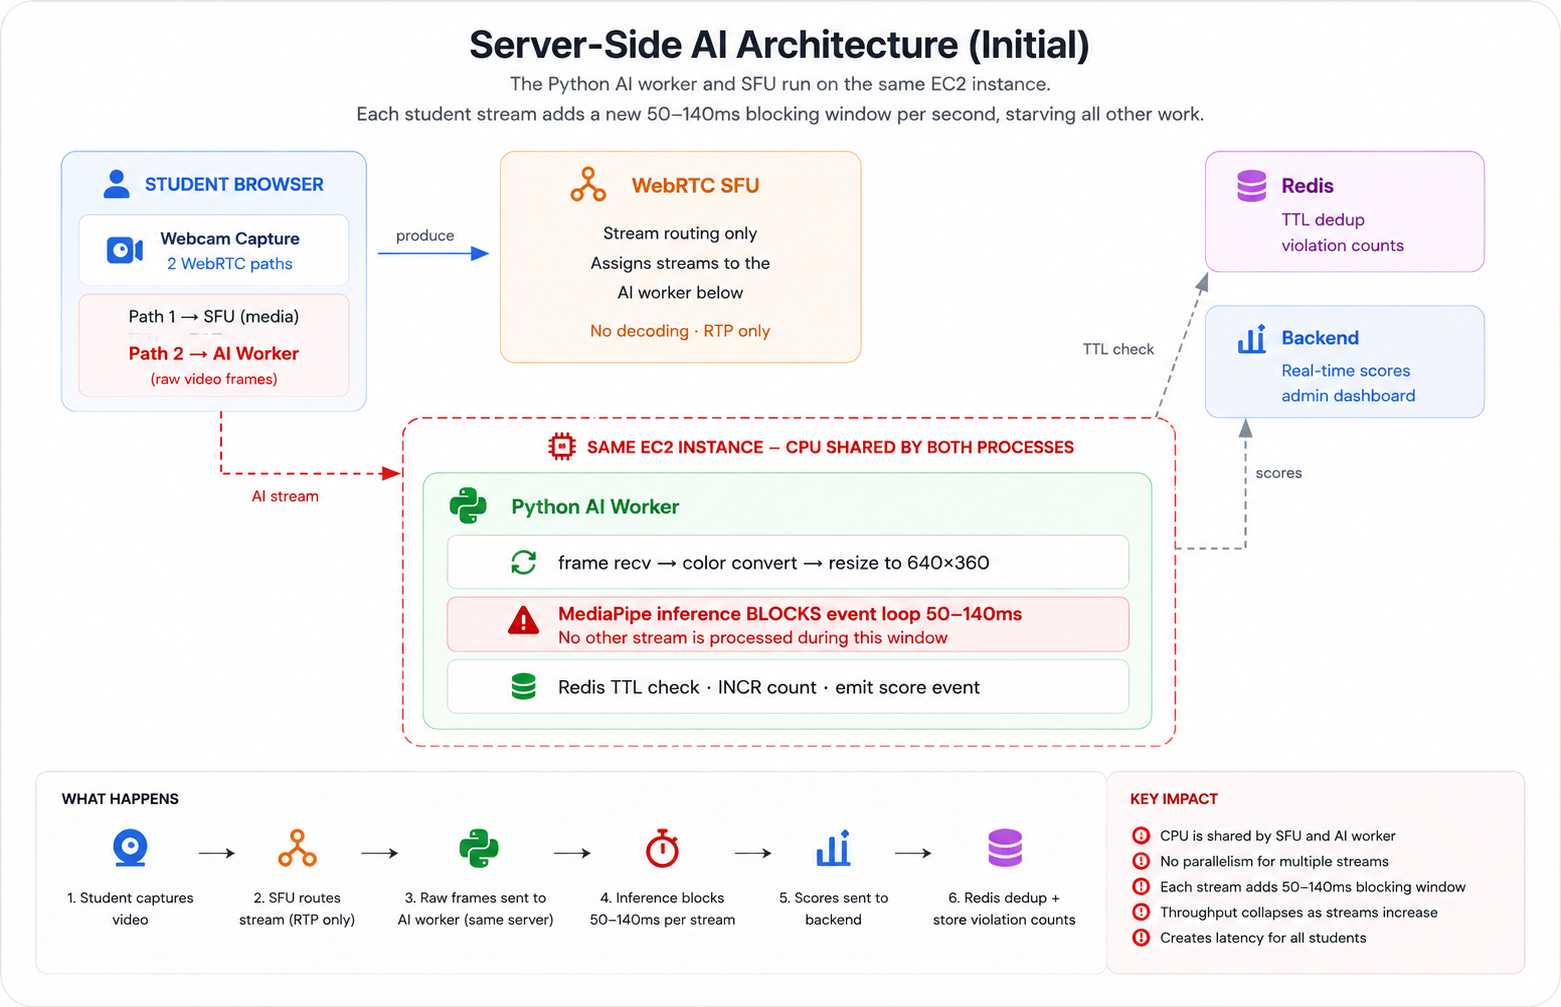
Task: Click step 2 SFU routes stream text
Action: point(297,909)
